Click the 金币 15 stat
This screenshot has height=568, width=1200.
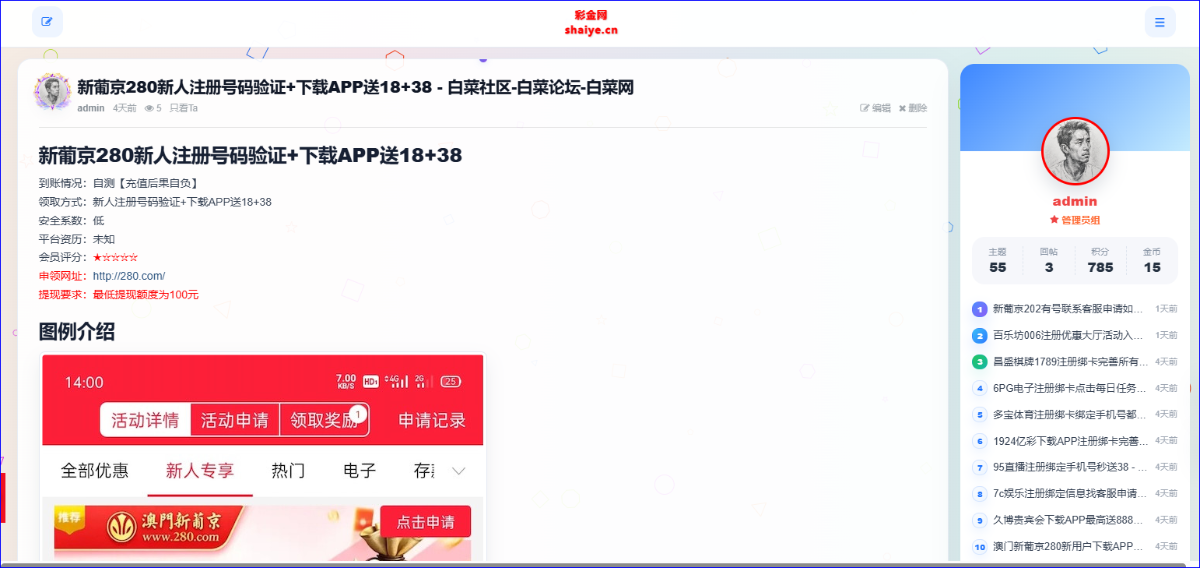[1152, 260]
